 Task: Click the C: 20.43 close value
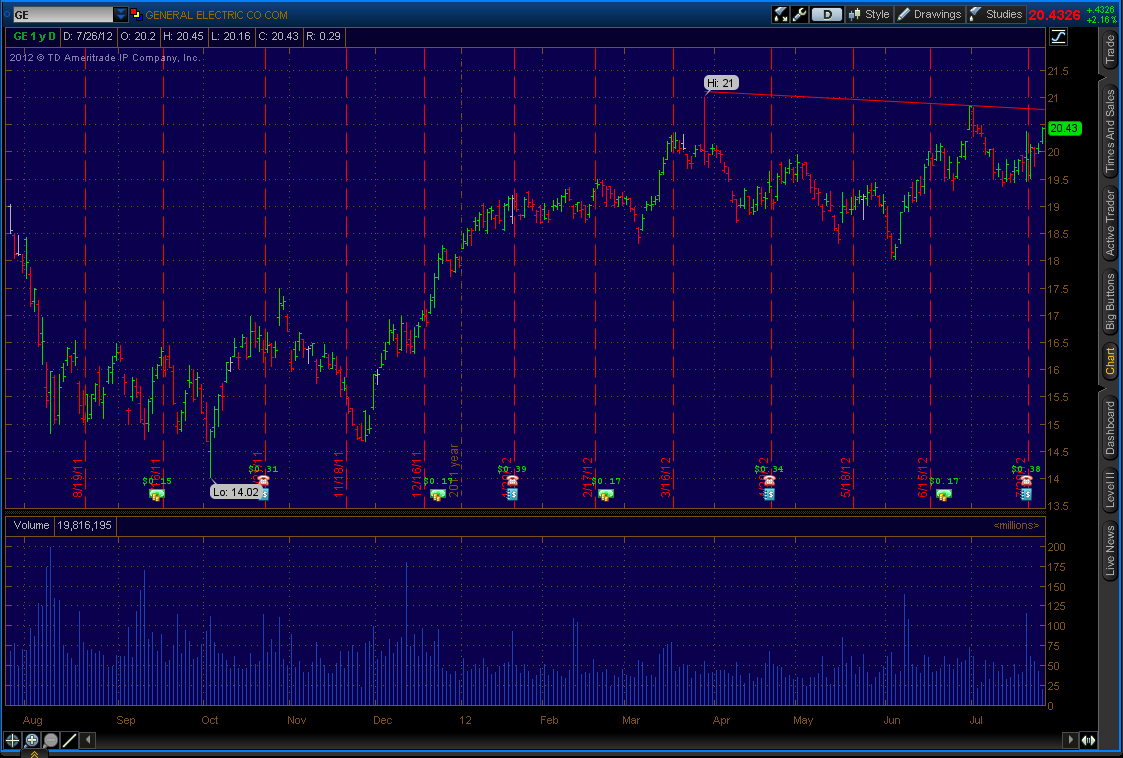279,36
